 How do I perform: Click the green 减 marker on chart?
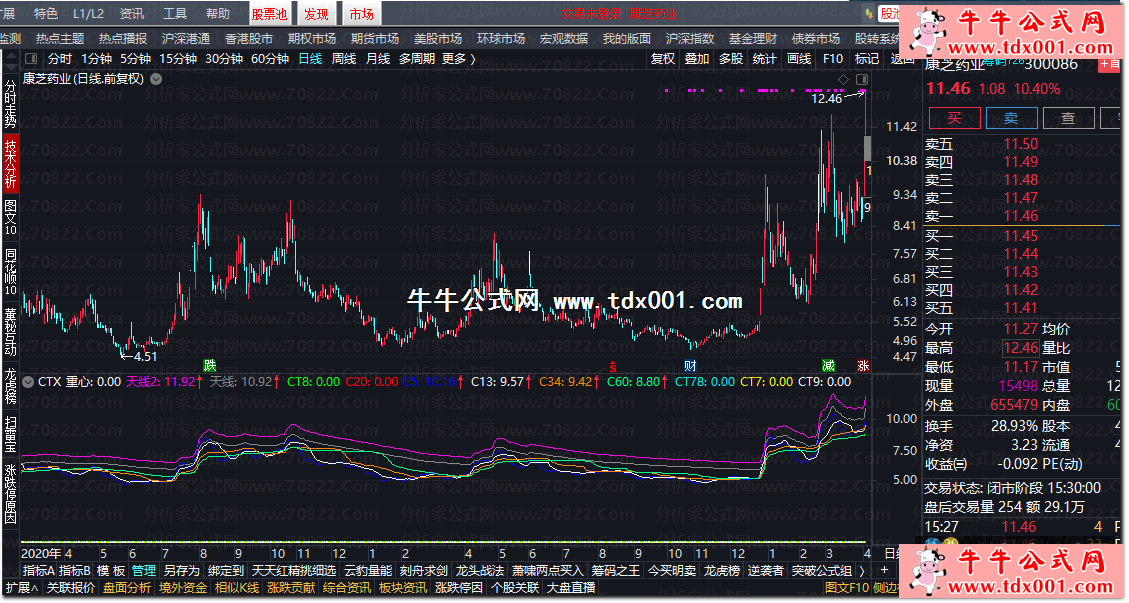[x=828, y=366]
